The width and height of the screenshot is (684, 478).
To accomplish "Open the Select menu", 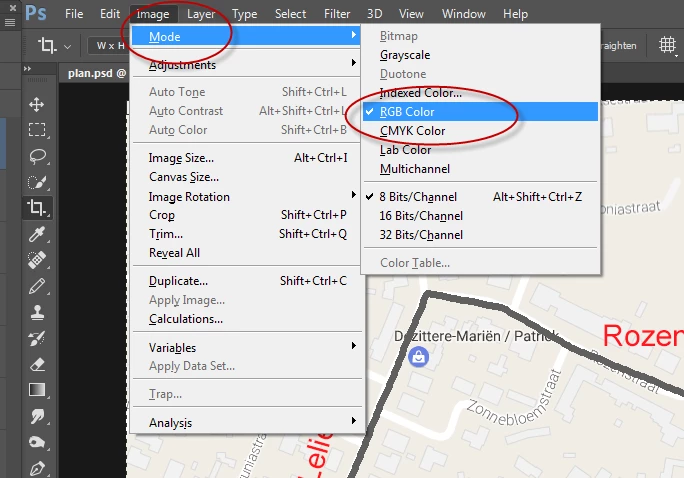I will (290, 14).
